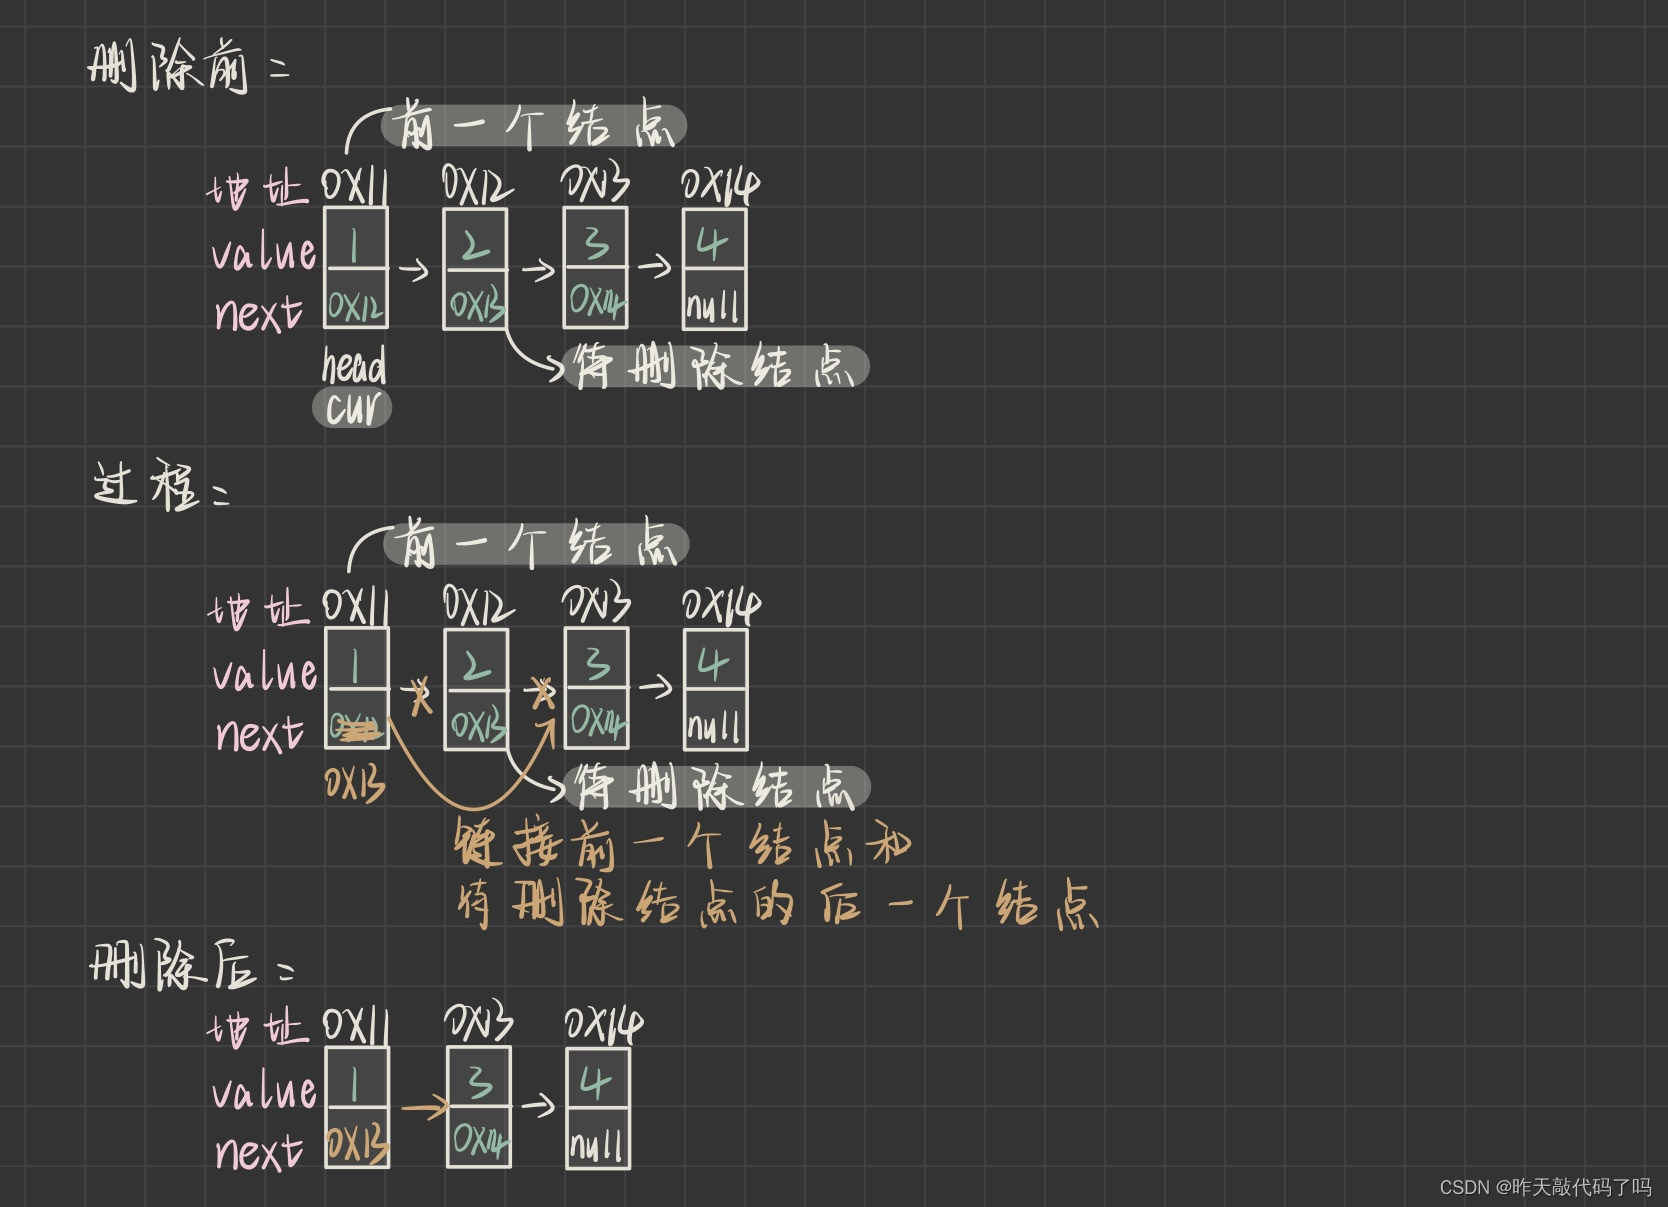The image size is (1668, 1207).
Task: Click the highlighted 'cur' pointer label
Action: coord(352,408)
